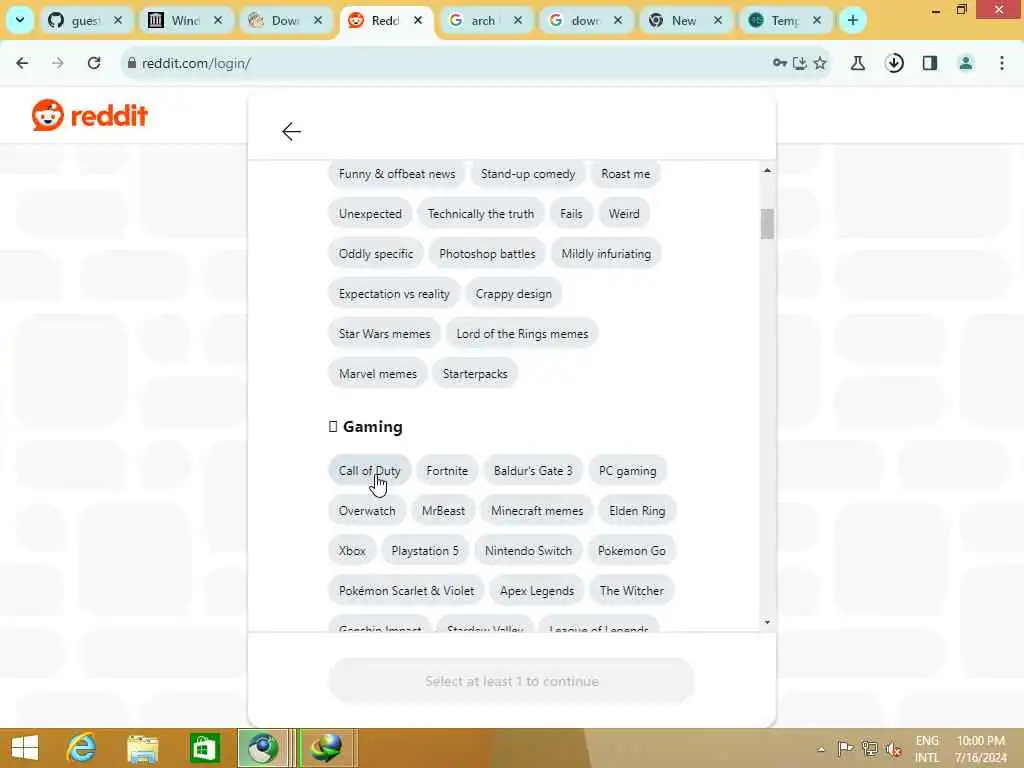The width and height of the screenshot is (1024, 768).
Task: Click the interests list scrollbar thumb
Action: pyautogui.click(x=767, y=224)
